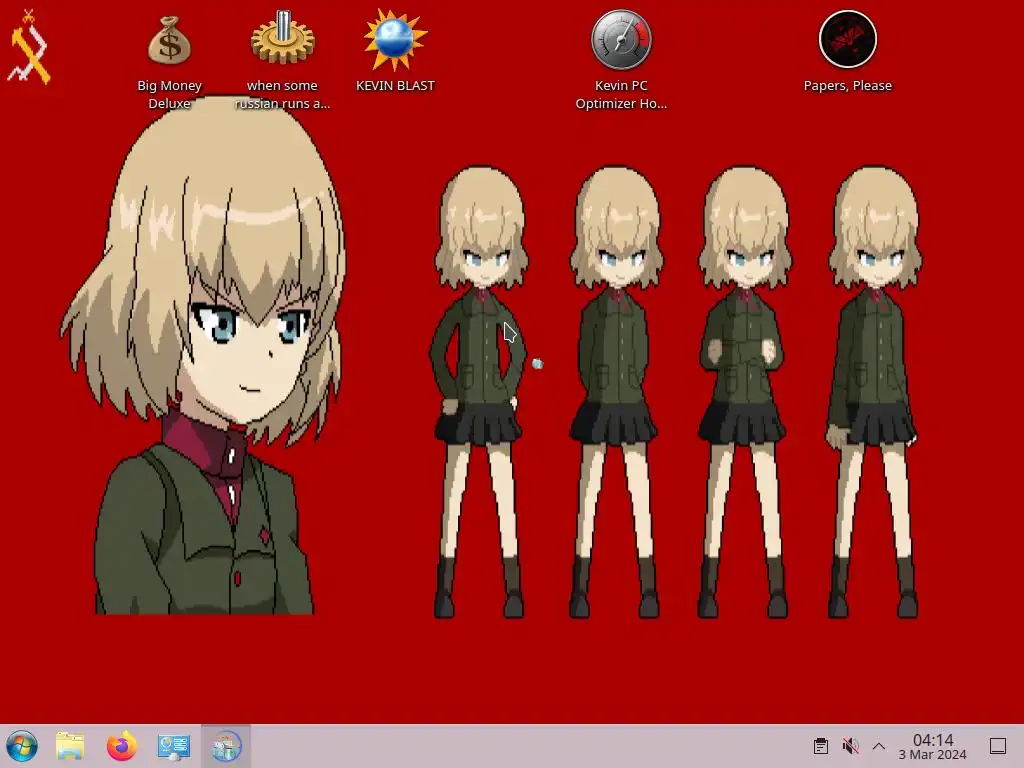Open the Start menu orb
Screen dimensions: 1024x768
[22, 746]
